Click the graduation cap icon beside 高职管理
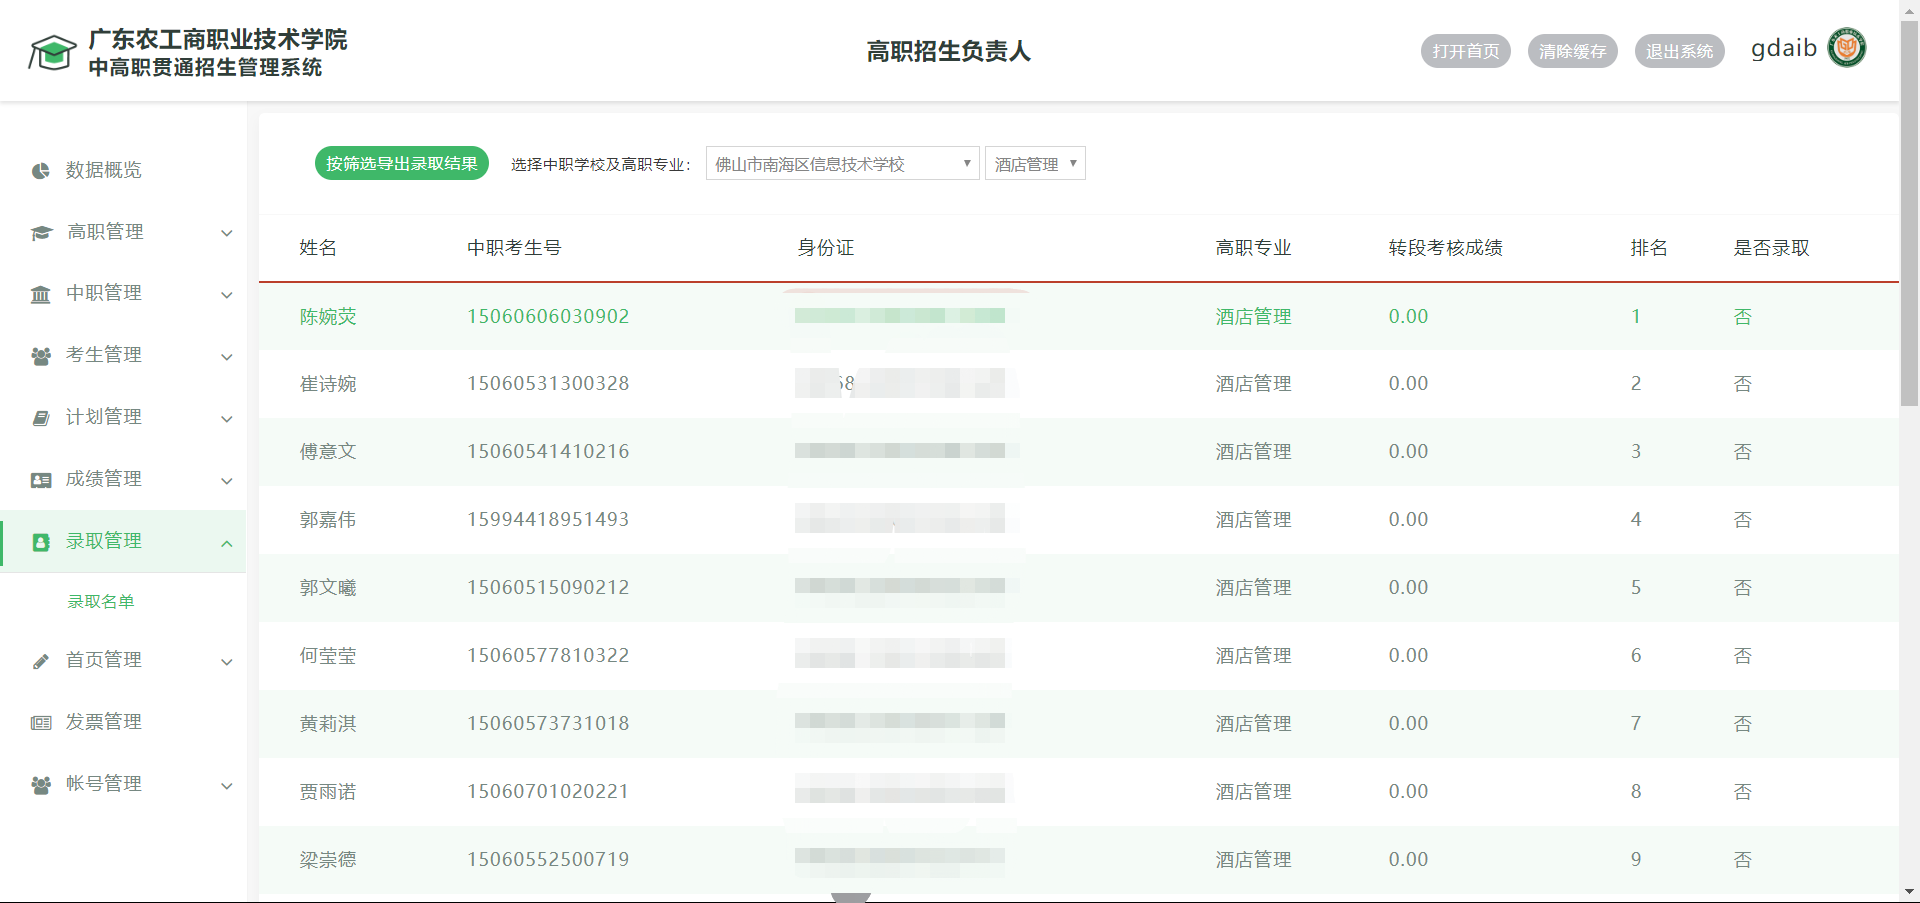 [x=41, y=233]
